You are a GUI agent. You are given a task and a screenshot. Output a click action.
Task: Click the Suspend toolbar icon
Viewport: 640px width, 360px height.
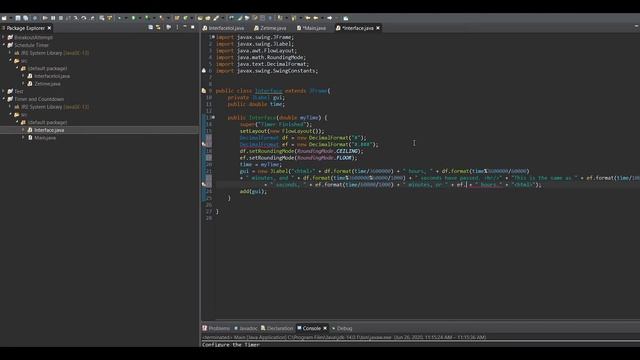pyautogui.click(x=53, y=18)
